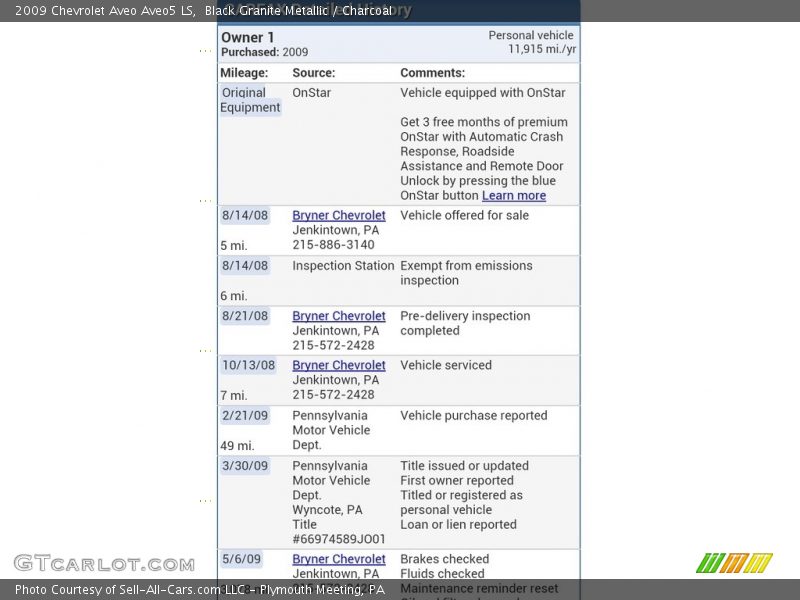Open Bryner Chevrolet link in 10/13/08 row
The height and width of the screenshot is (600, 800).
tap(339, 365)
